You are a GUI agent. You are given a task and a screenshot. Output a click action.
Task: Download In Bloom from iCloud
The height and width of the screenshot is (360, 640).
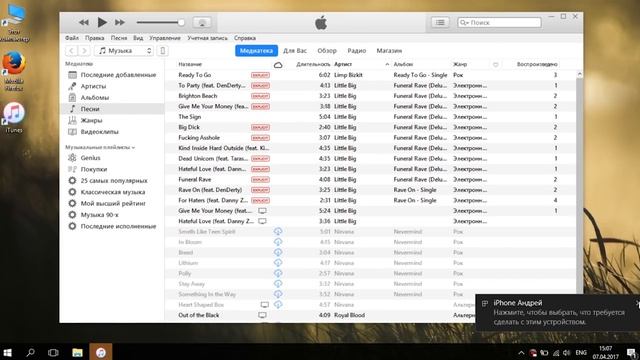pos(278,242)
